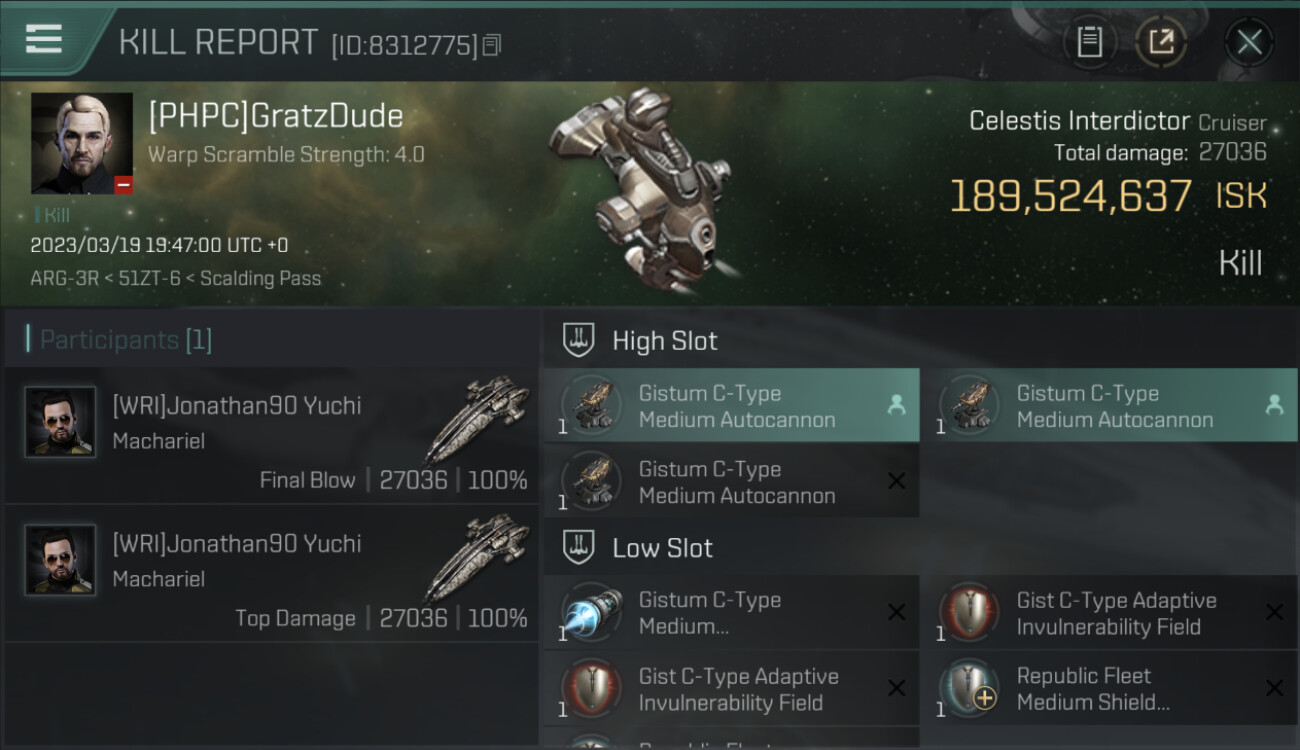Close the kill report window
The image size is (1300, 750).
coord(1249,42)
